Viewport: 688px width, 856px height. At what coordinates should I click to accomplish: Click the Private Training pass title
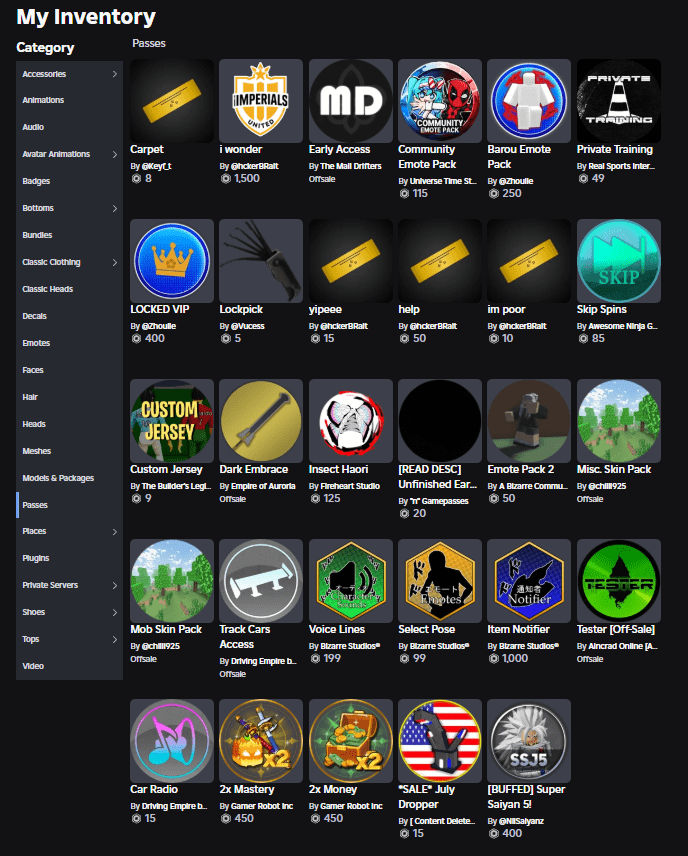click(614, 150)
